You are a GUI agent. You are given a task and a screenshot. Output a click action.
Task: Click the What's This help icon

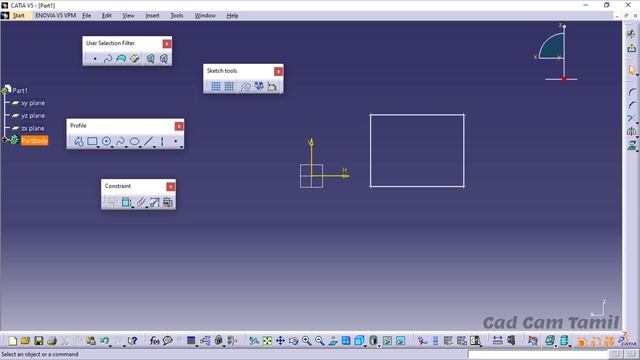click(x=132, y=341)
